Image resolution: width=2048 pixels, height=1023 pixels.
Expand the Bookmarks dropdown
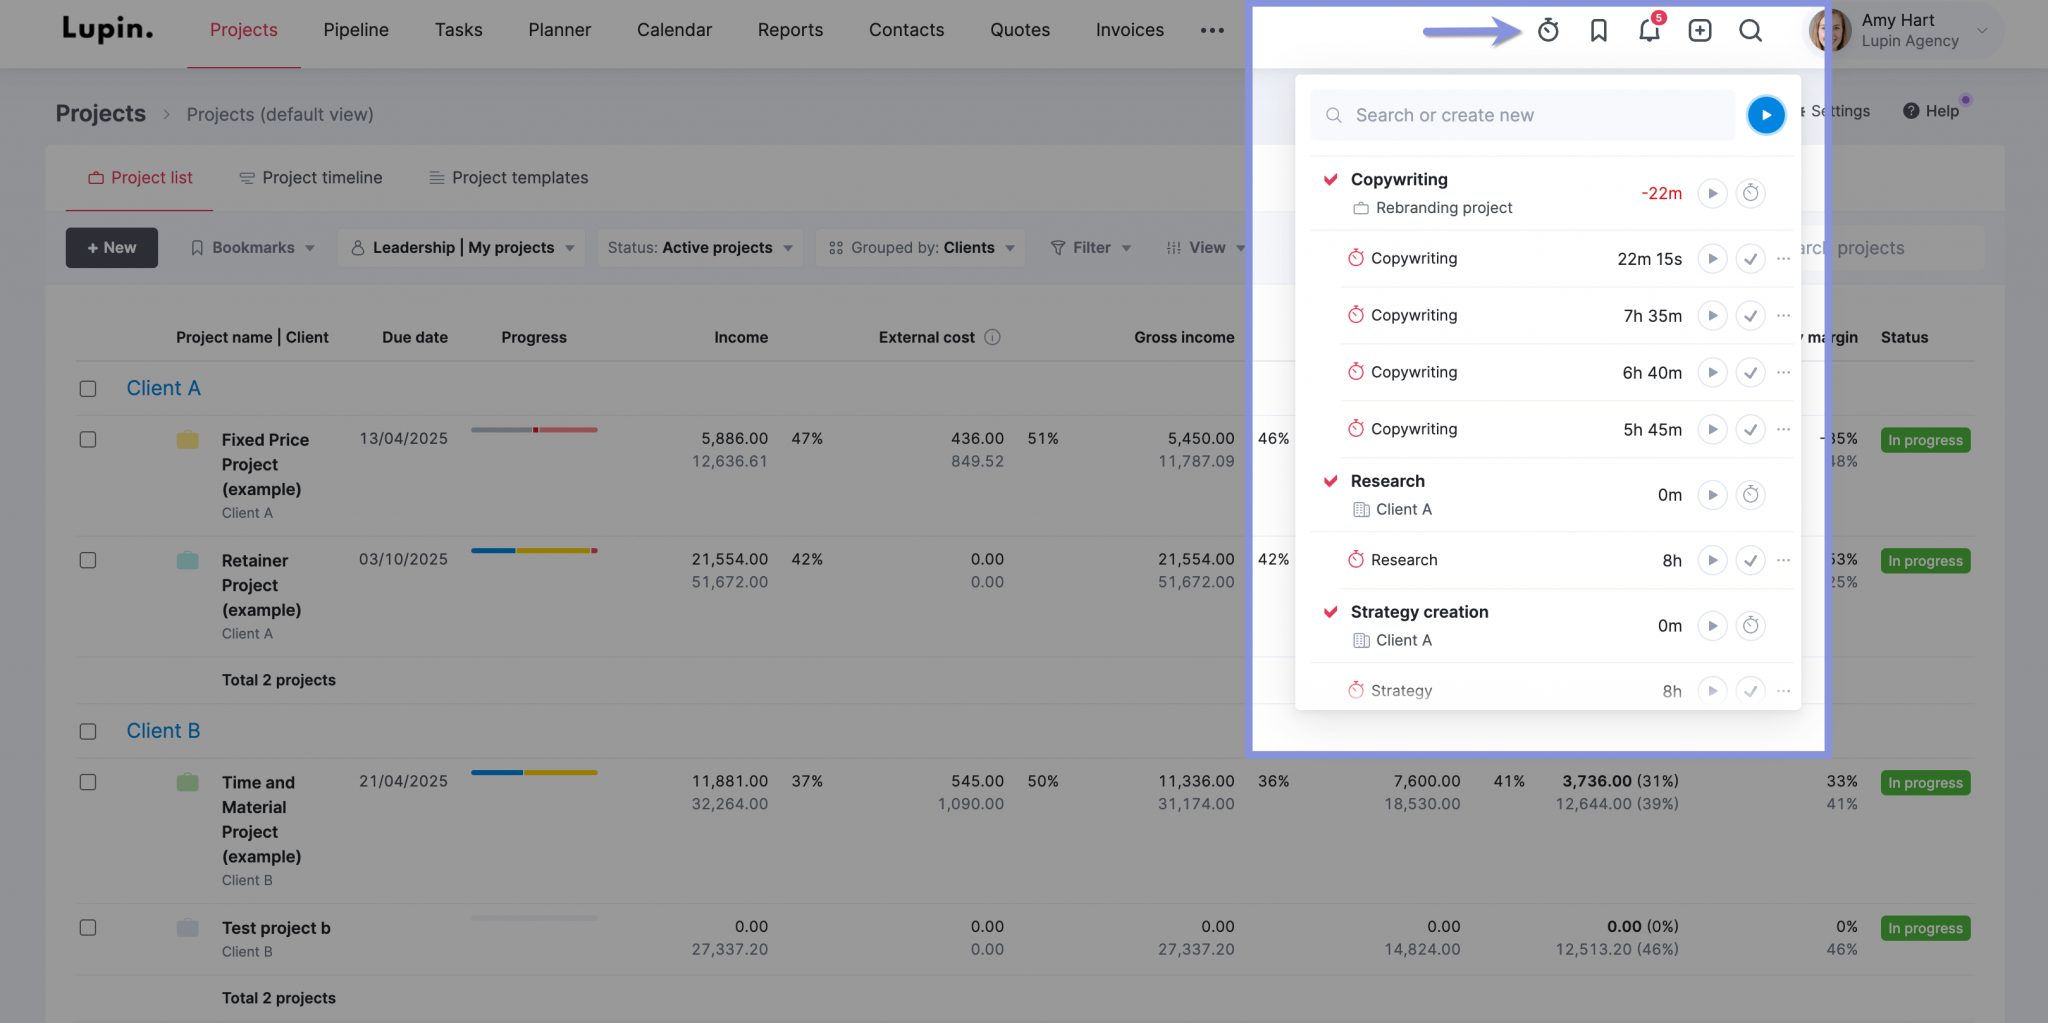[253, 248]
